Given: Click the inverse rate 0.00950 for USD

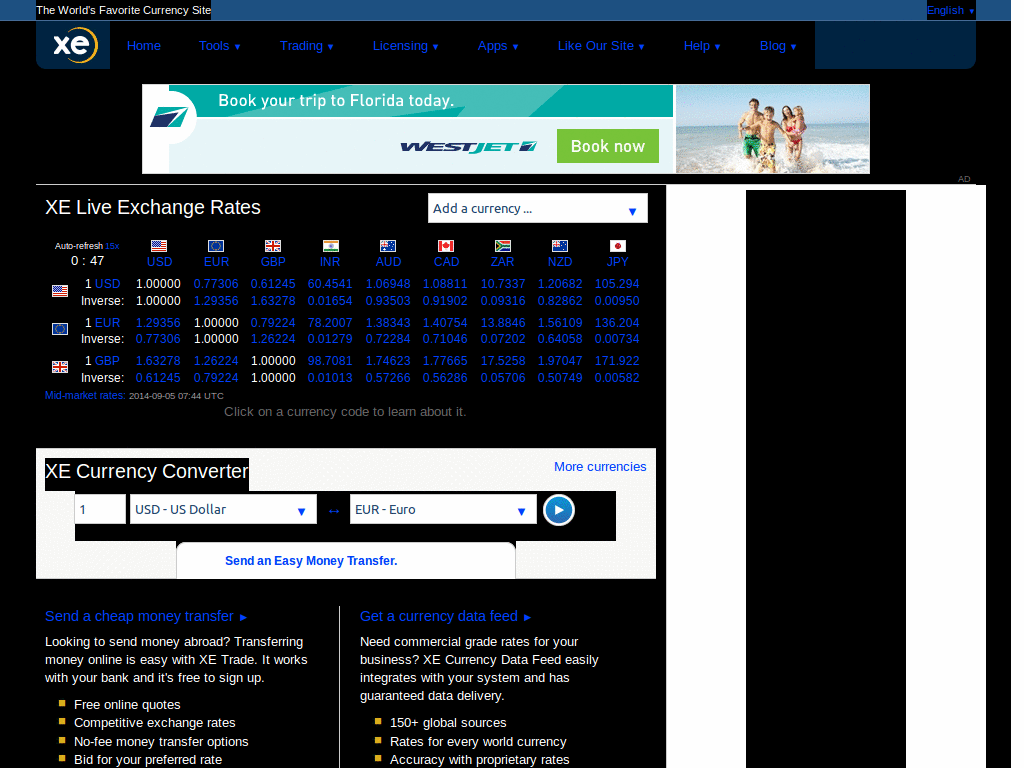Looking at the screenshot, I should point(616,301).
